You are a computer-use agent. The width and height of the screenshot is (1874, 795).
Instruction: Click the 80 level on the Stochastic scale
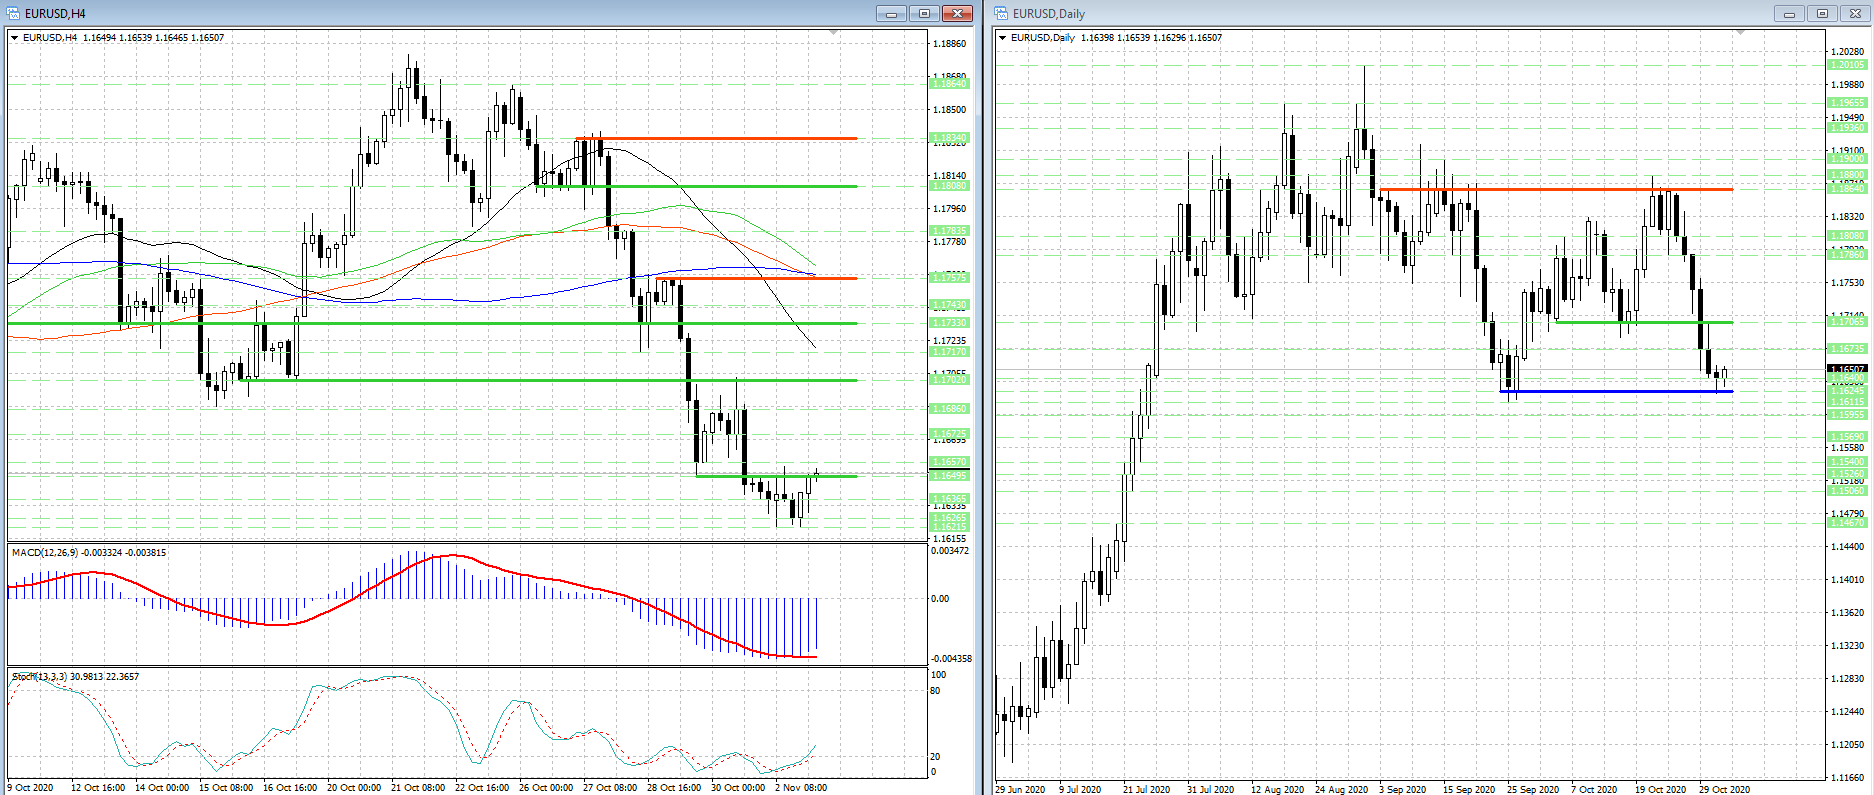point(935,691)
